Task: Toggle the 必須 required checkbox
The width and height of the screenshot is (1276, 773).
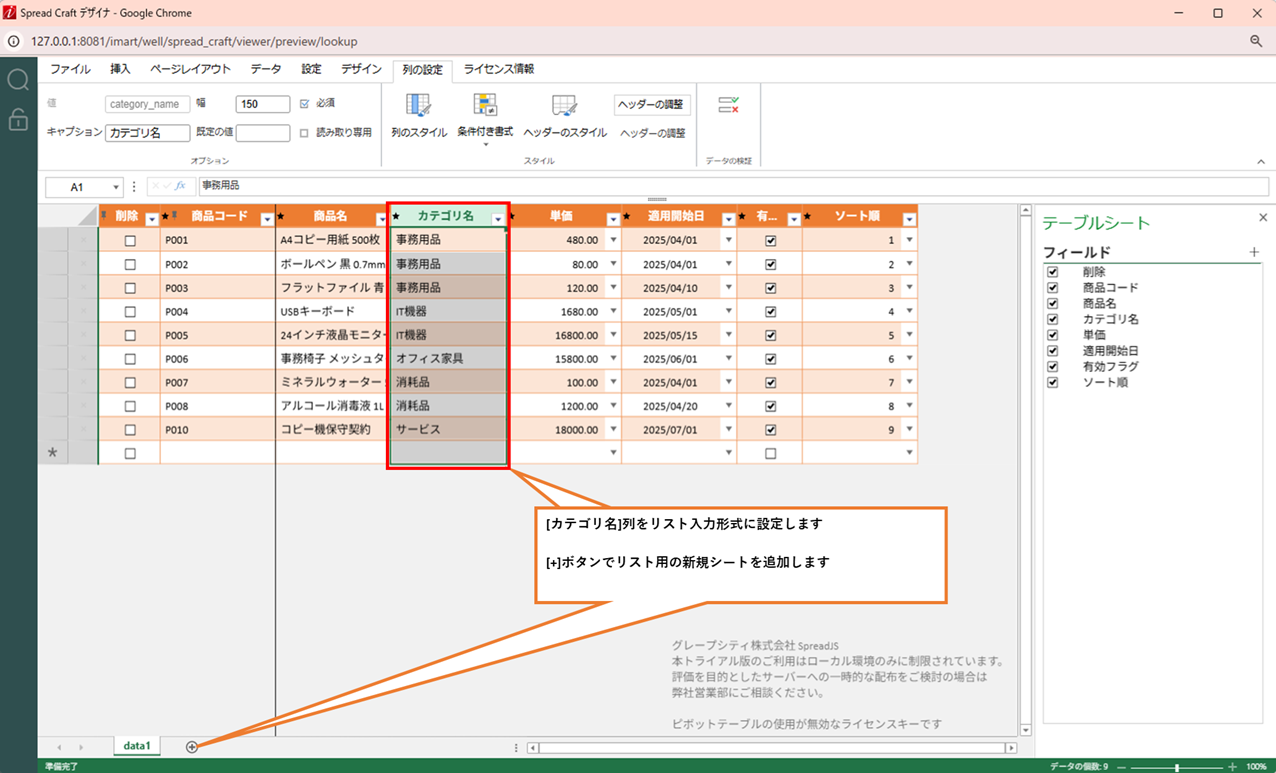Action: point(305,104)
